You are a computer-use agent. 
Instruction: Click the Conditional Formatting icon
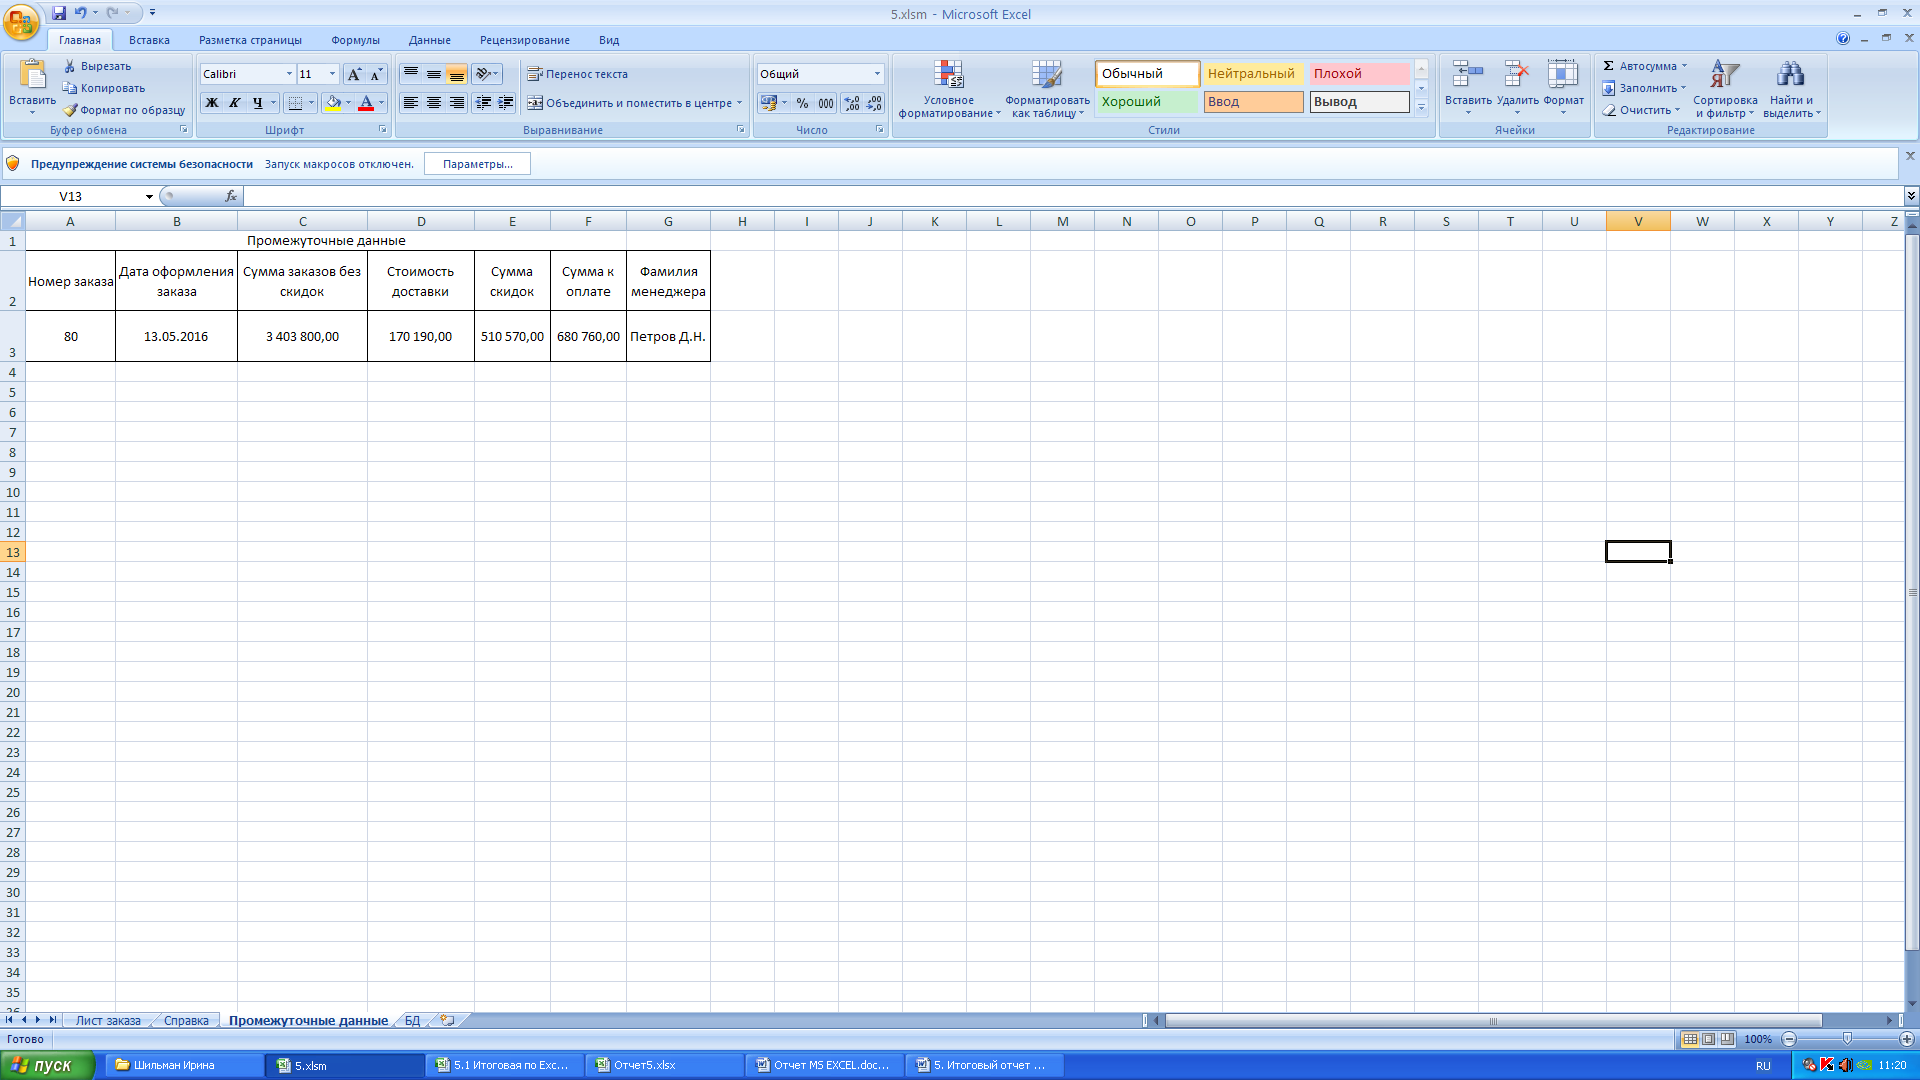pos(948,76)
